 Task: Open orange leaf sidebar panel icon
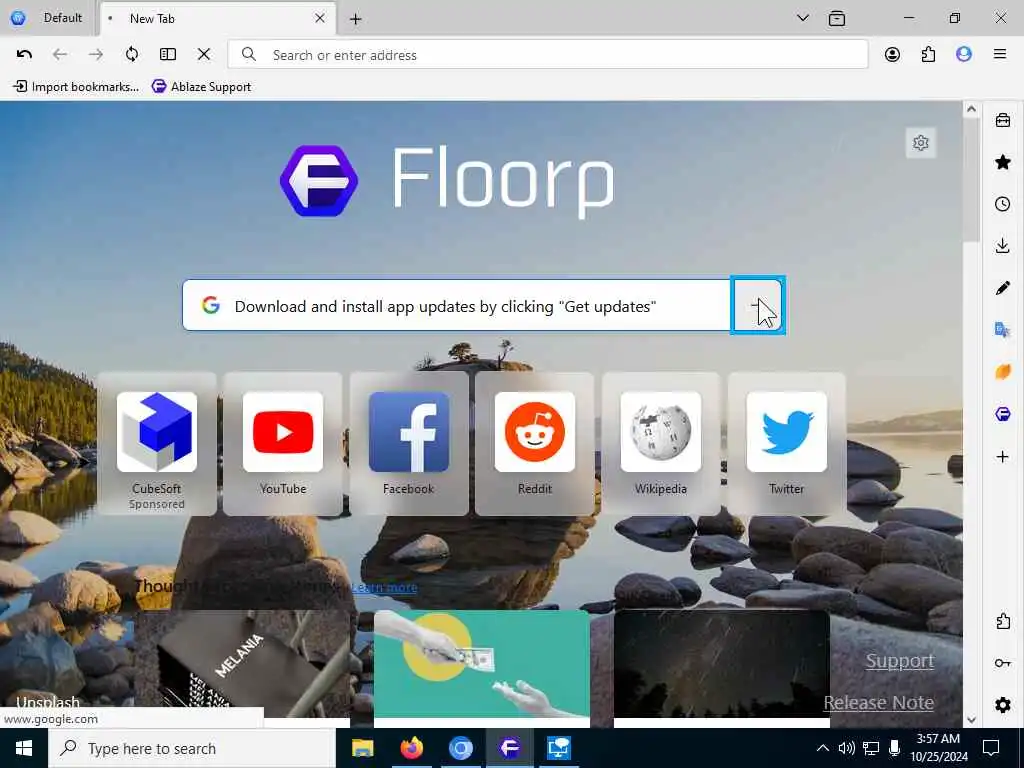pyautogui.click(x=1002, y=372)
